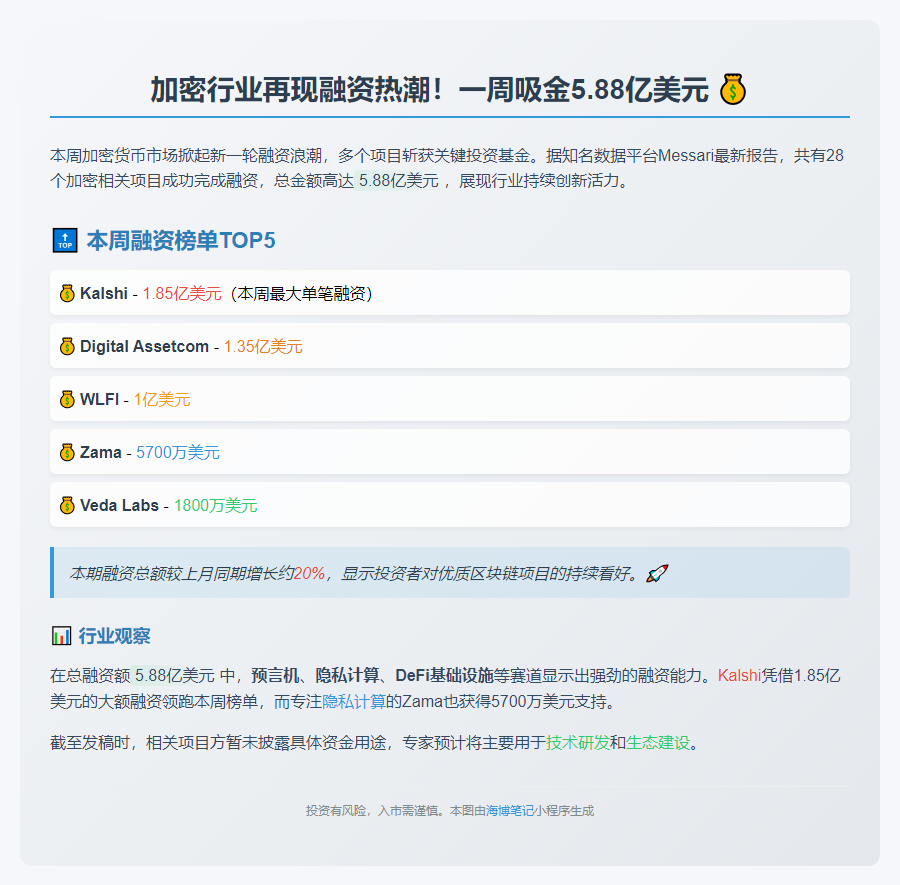The height and width of the screenshot is (885, 900).
Task: Click the Kalshi name in the ranking list
Action: tap(104, 293)
